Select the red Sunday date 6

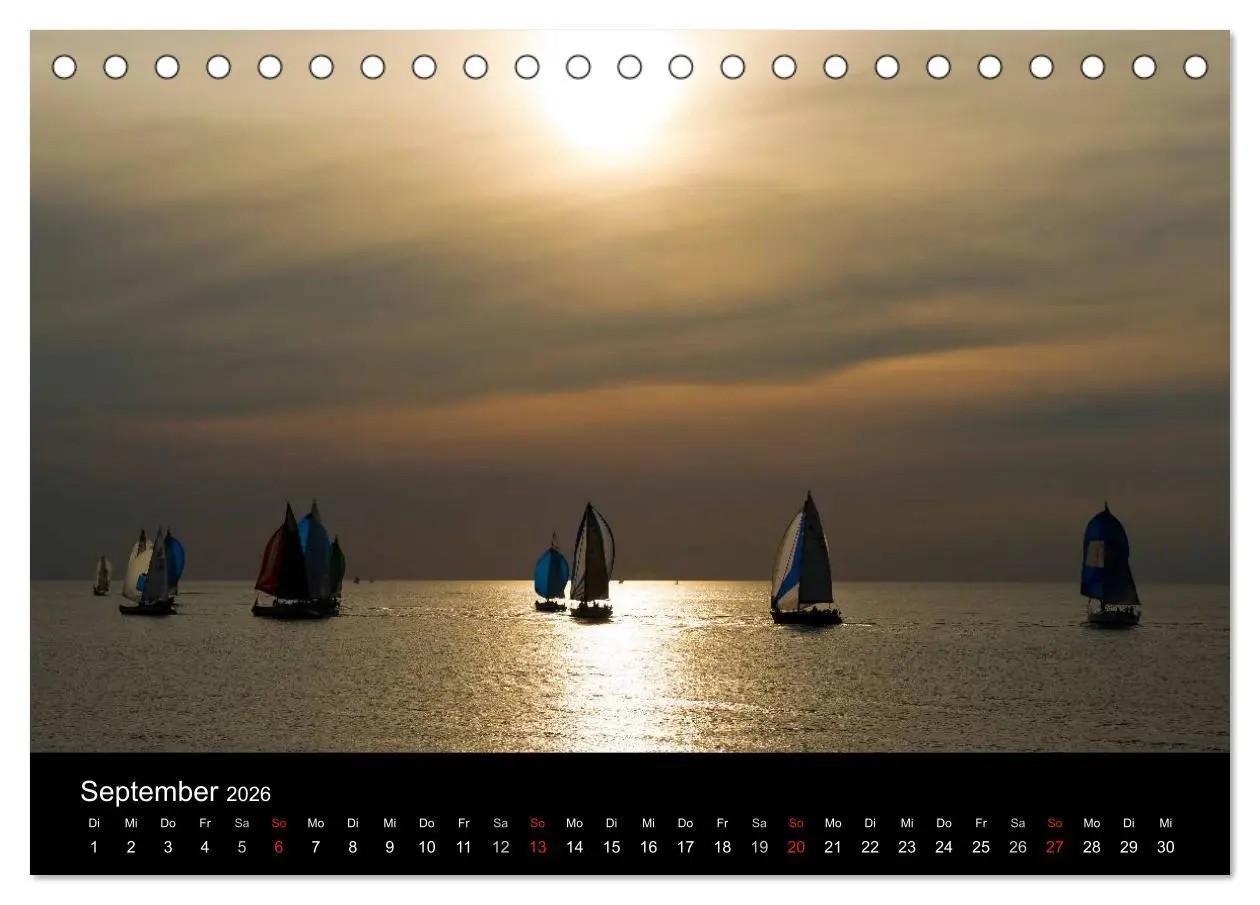click(279, 847)
